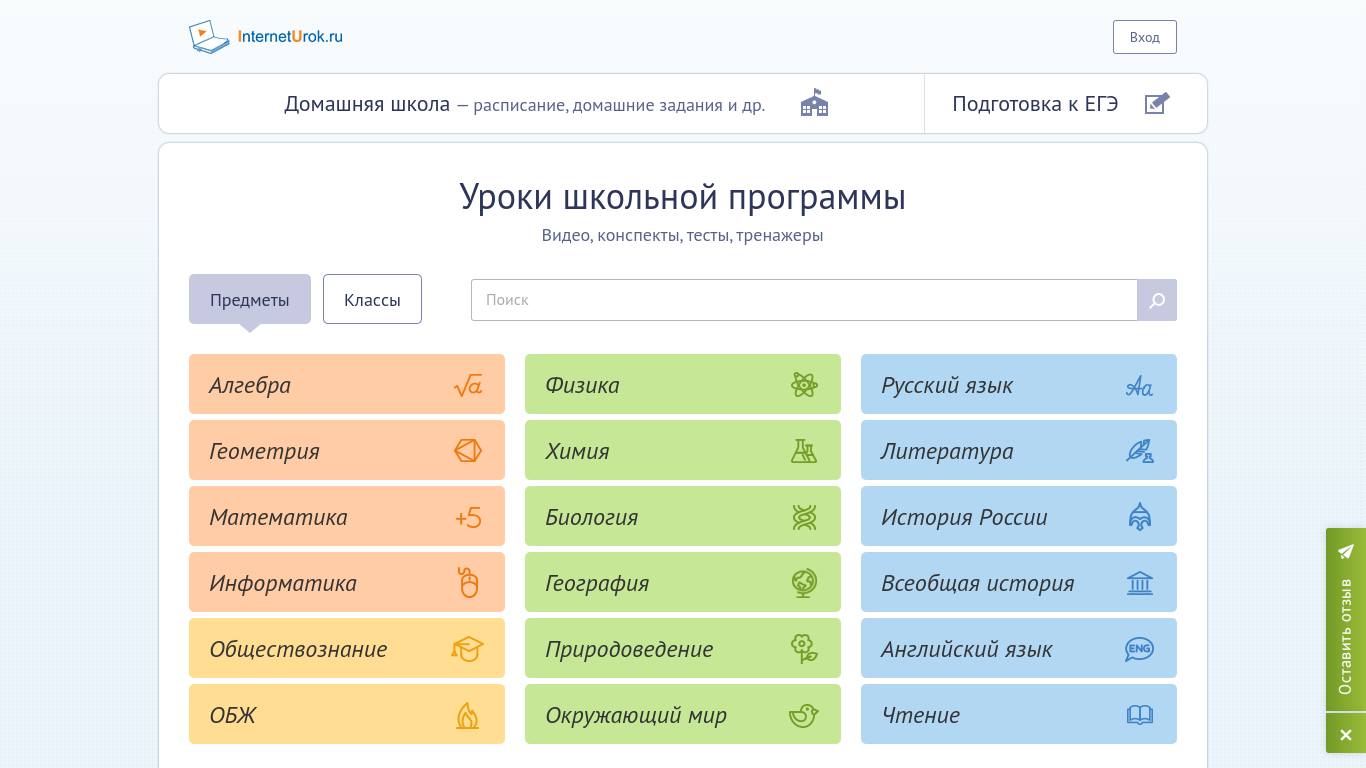The image size is (1366, 768).
Task: Click the square root icon in Алгебра
Action: point(467,385)
